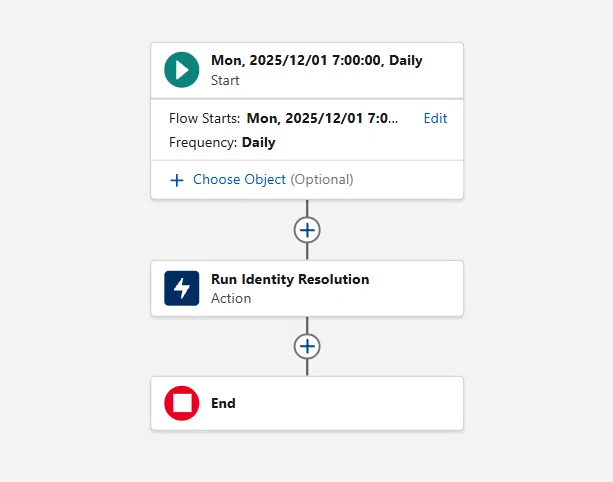613x482 pixels.
Task: Click the Flow Starts label
Action: point(204,118)
